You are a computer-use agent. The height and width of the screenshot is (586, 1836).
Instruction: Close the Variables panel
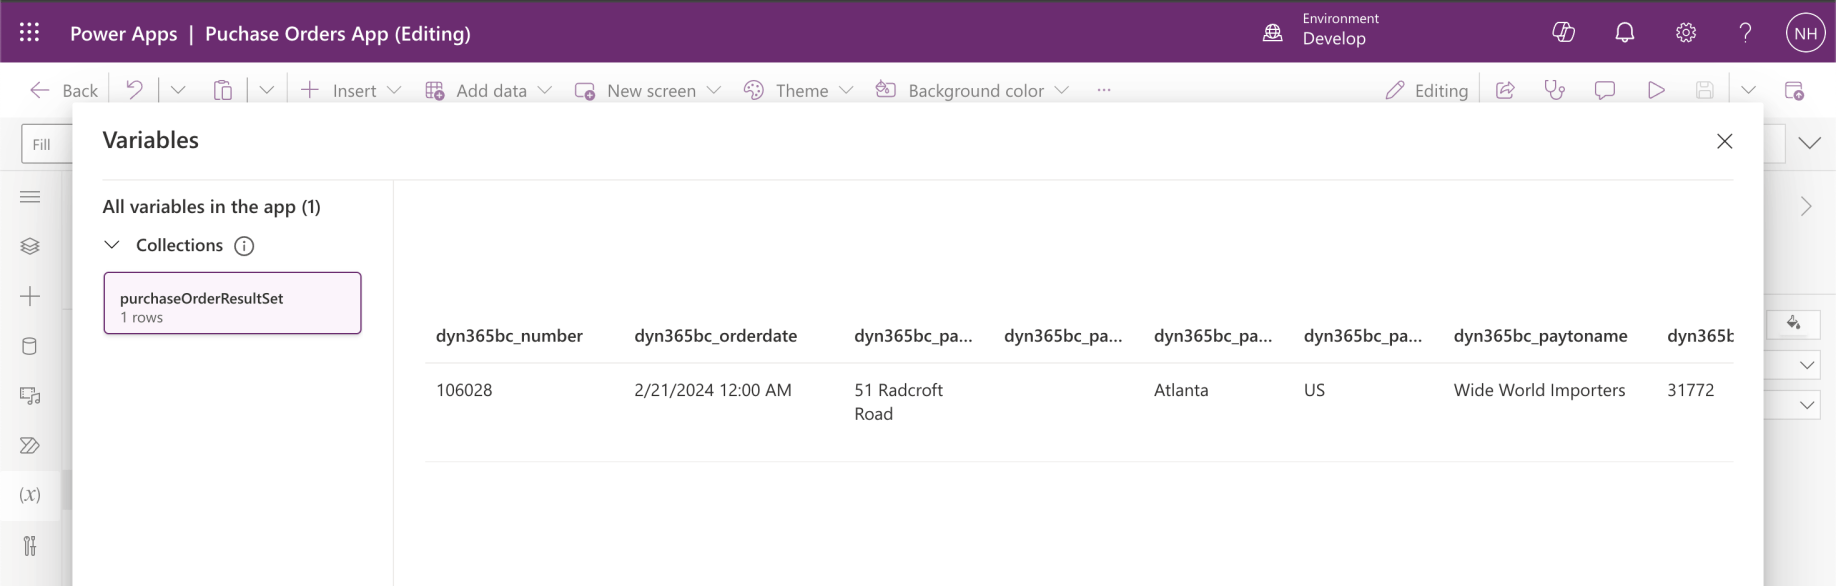click(x=1724, y=141)
